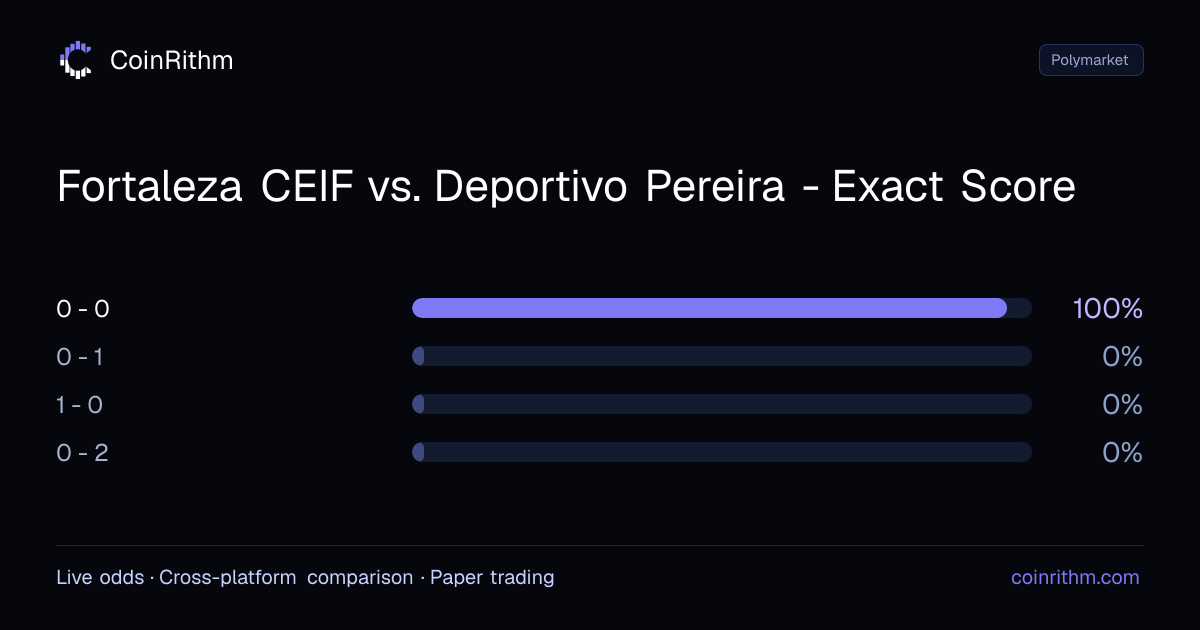Select the 0 - 1 score label
This screenshot has height=630, width=1200.
[x=80, y=356]
